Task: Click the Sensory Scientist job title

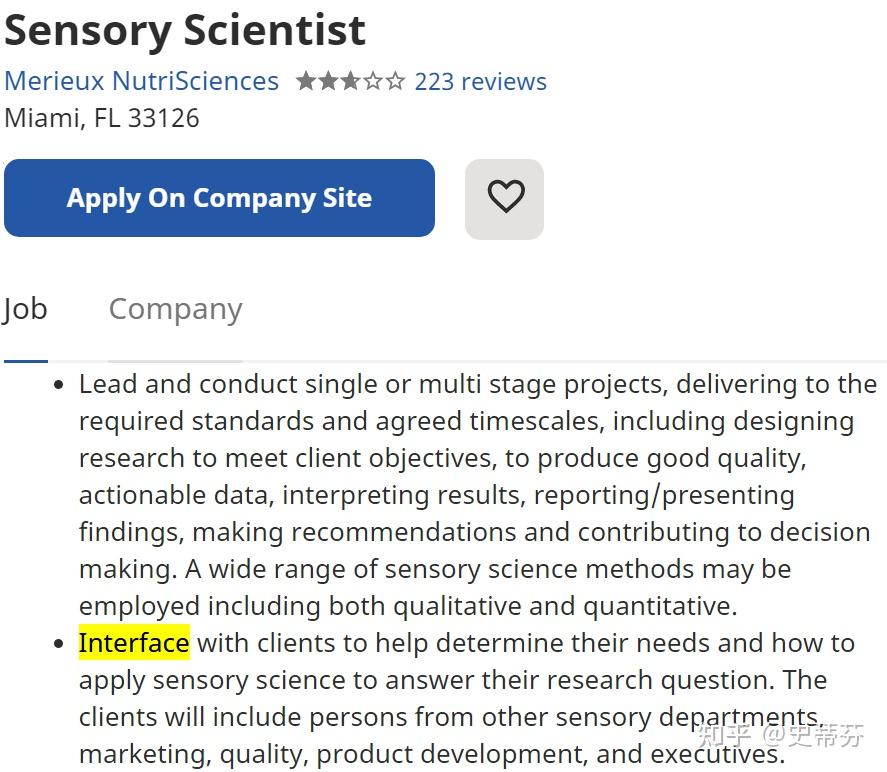Action: (185, 30)
